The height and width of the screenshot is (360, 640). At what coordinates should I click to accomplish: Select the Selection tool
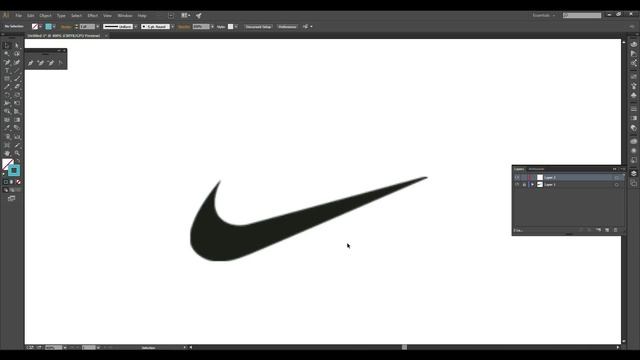(7, 45)
